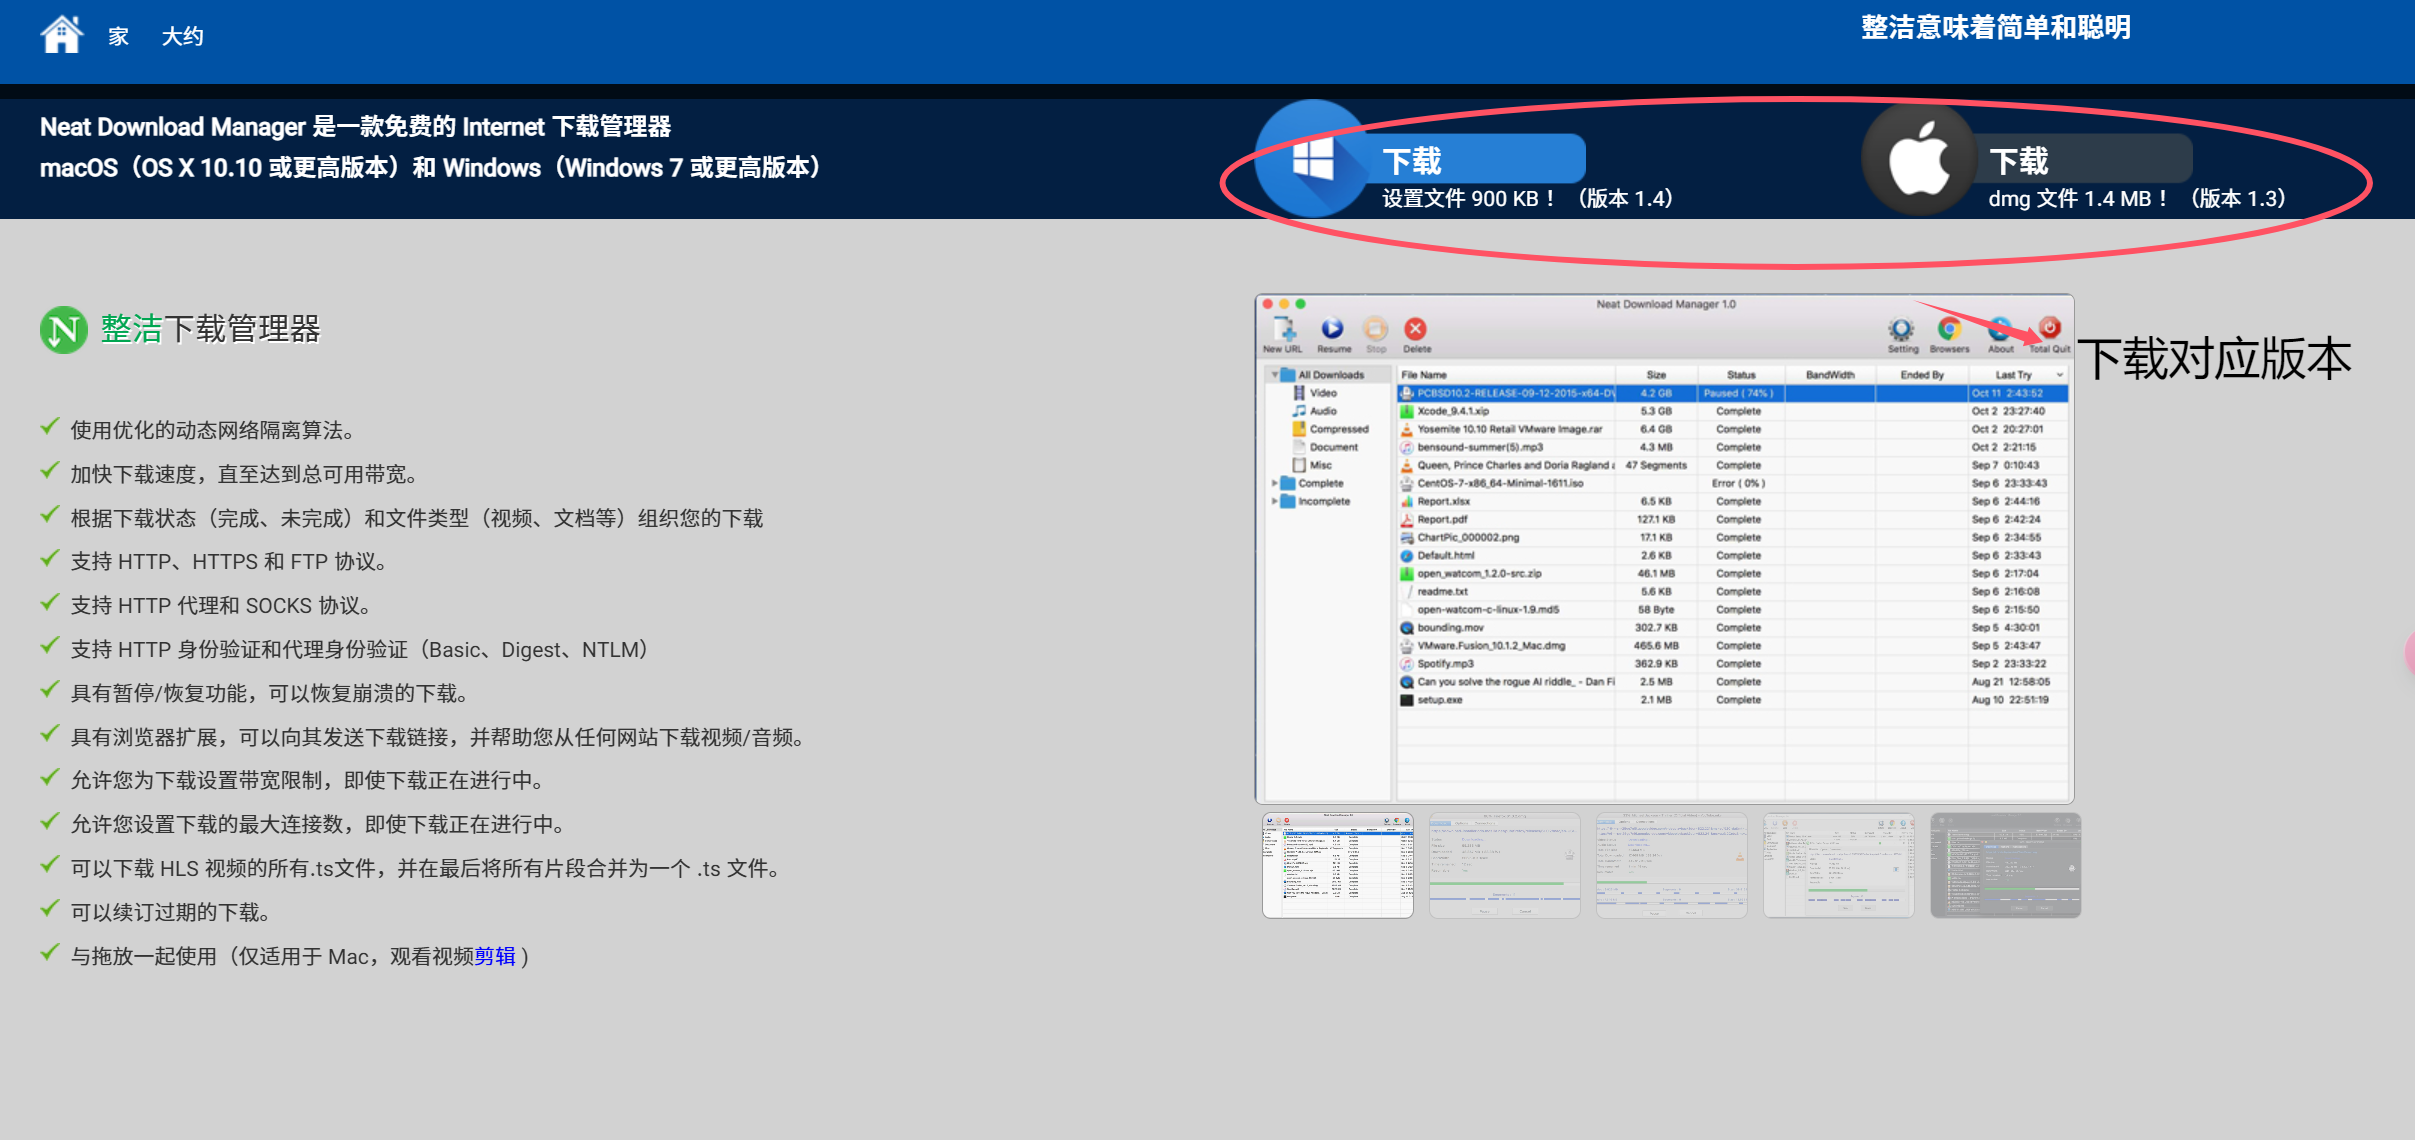This screenshot has height=1140, width=2415.
Task: Collapse the All Downloads tree arrow
Action: pos(1274,375)
